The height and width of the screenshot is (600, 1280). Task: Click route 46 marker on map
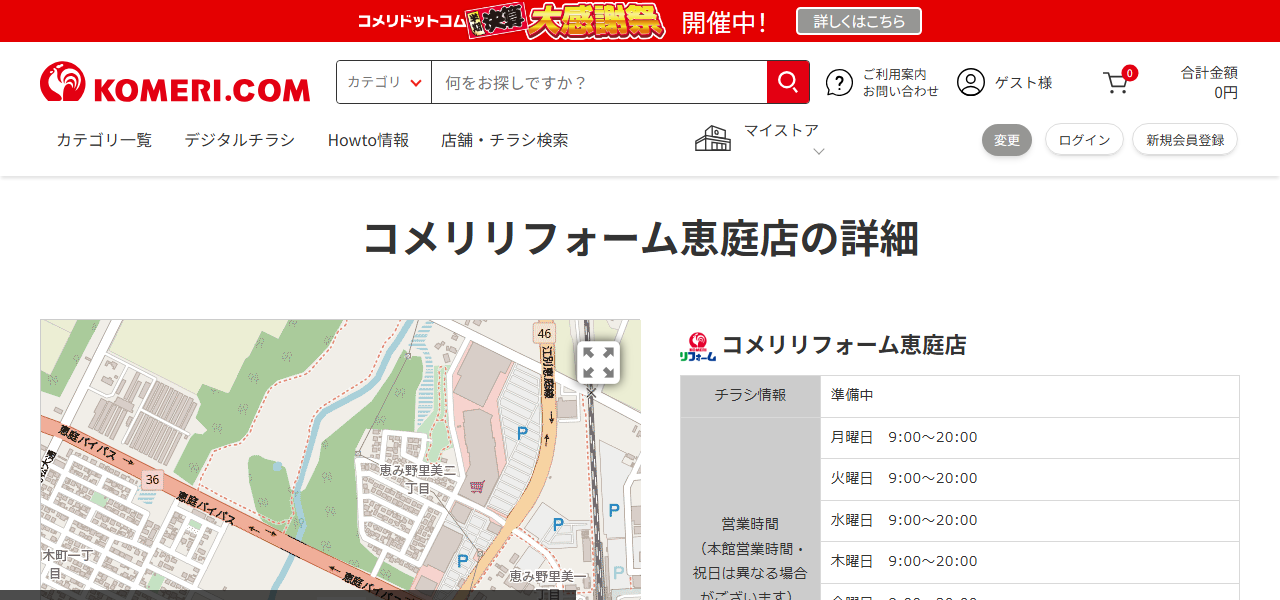tap(544, 333)
